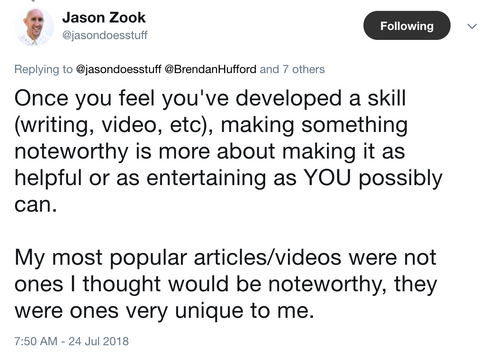Open the 7:50 AM - 24 Jul 2018 timestamp

click(71, 341)
